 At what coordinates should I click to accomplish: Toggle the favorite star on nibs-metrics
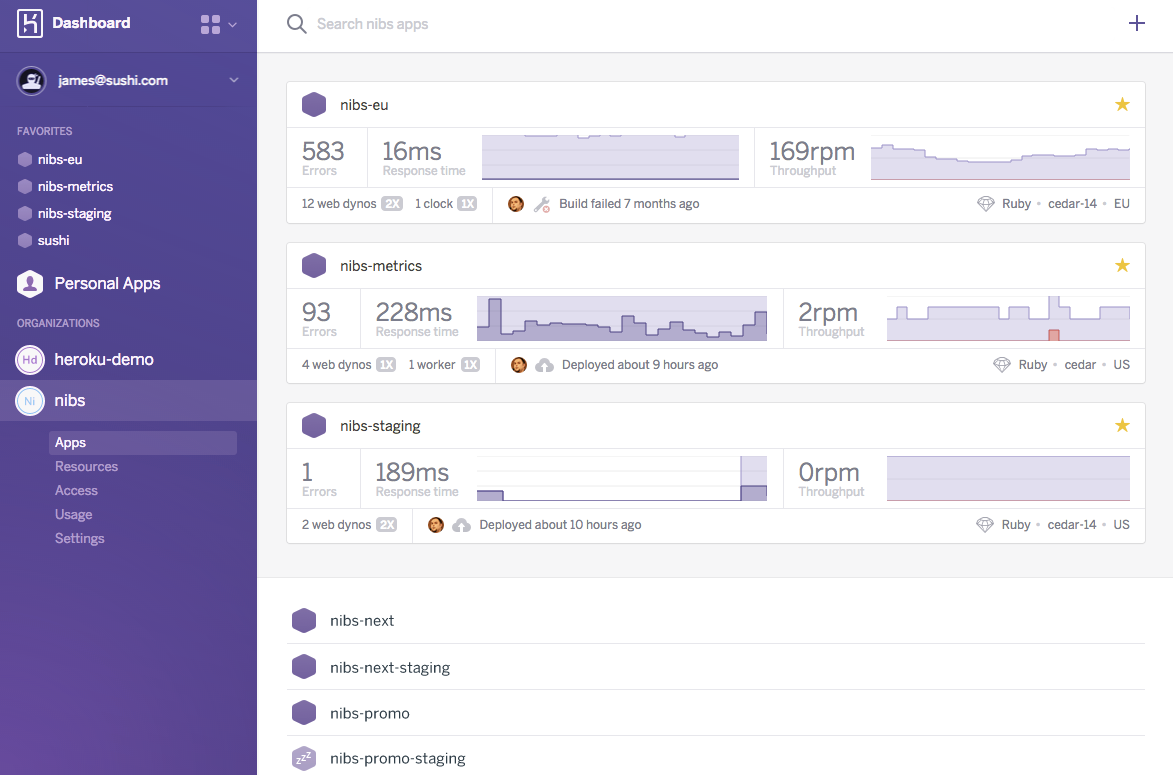1122,265
